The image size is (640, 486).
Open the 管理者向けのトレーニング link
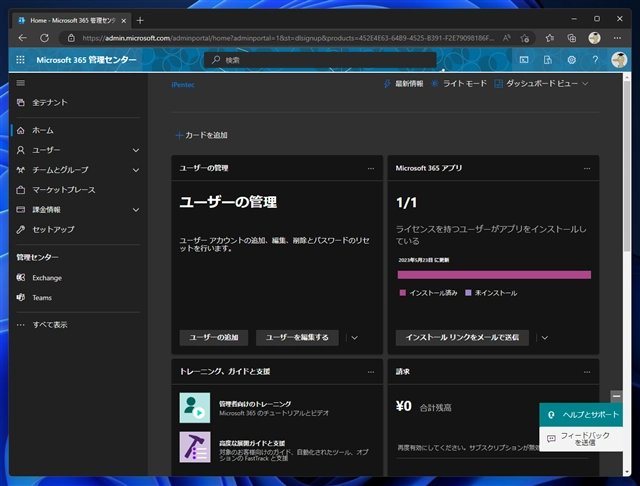pyautogui.click(x=255, y=404)
